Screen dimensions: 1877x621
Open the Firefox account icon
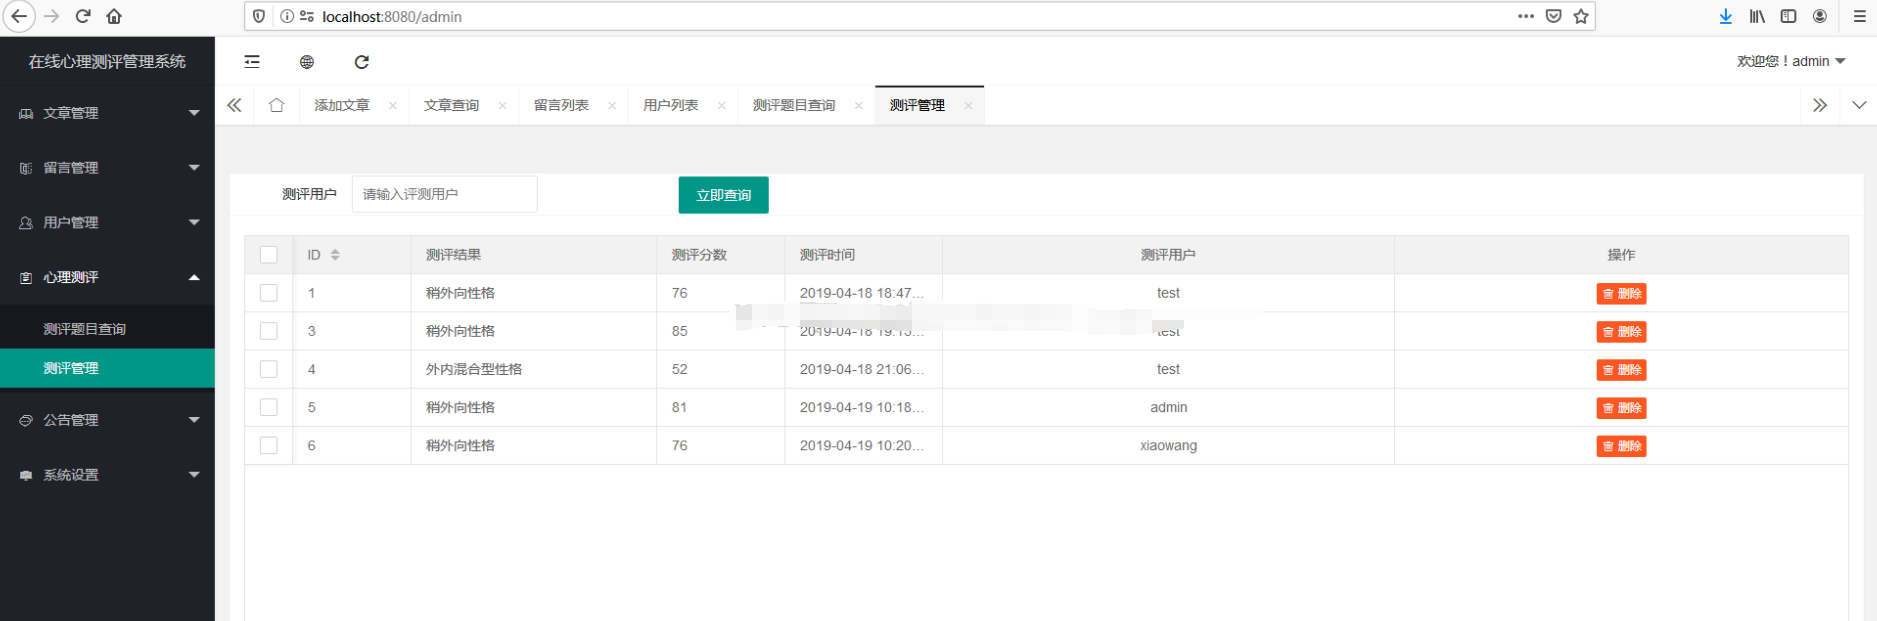coord(1820,16)
